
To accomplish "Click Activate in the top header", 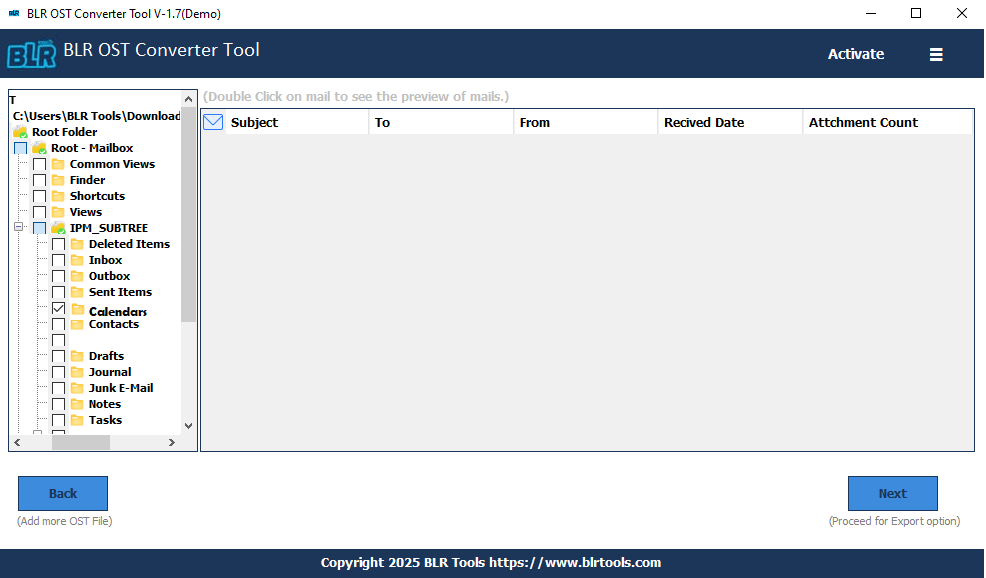I will click(855, 54).
